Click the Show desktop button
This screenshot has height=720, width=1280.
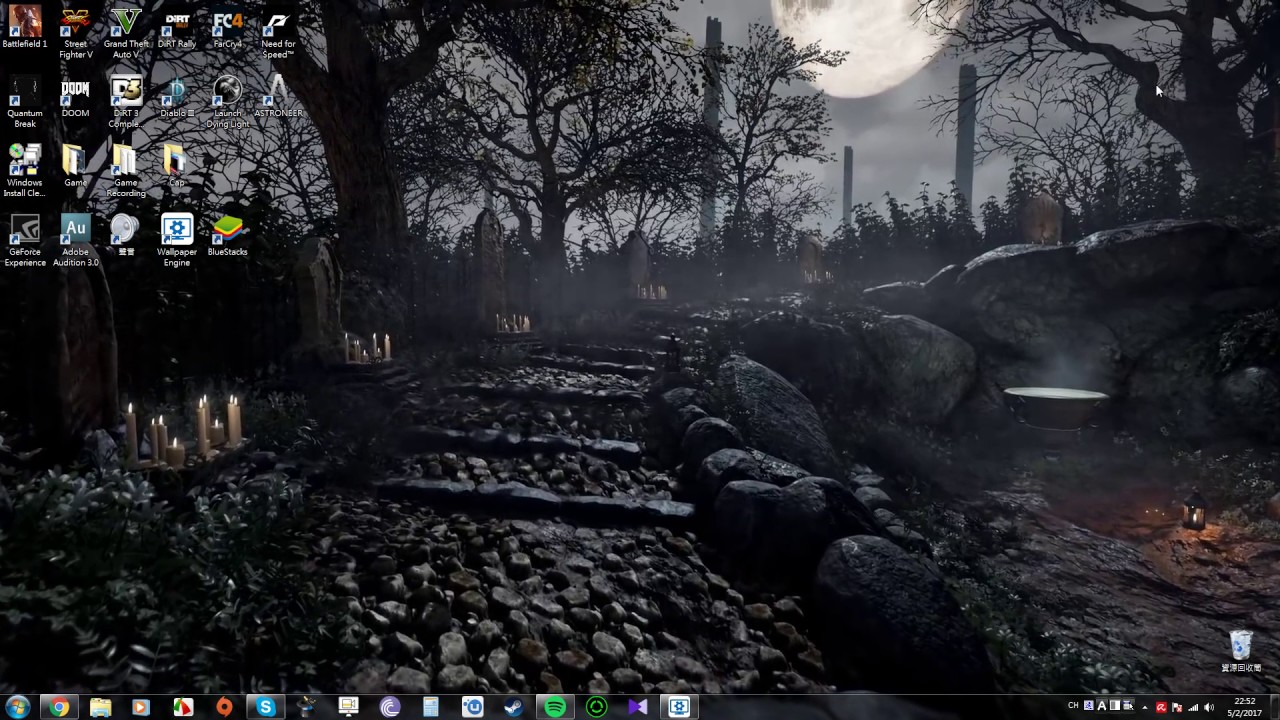(1275, 707)
